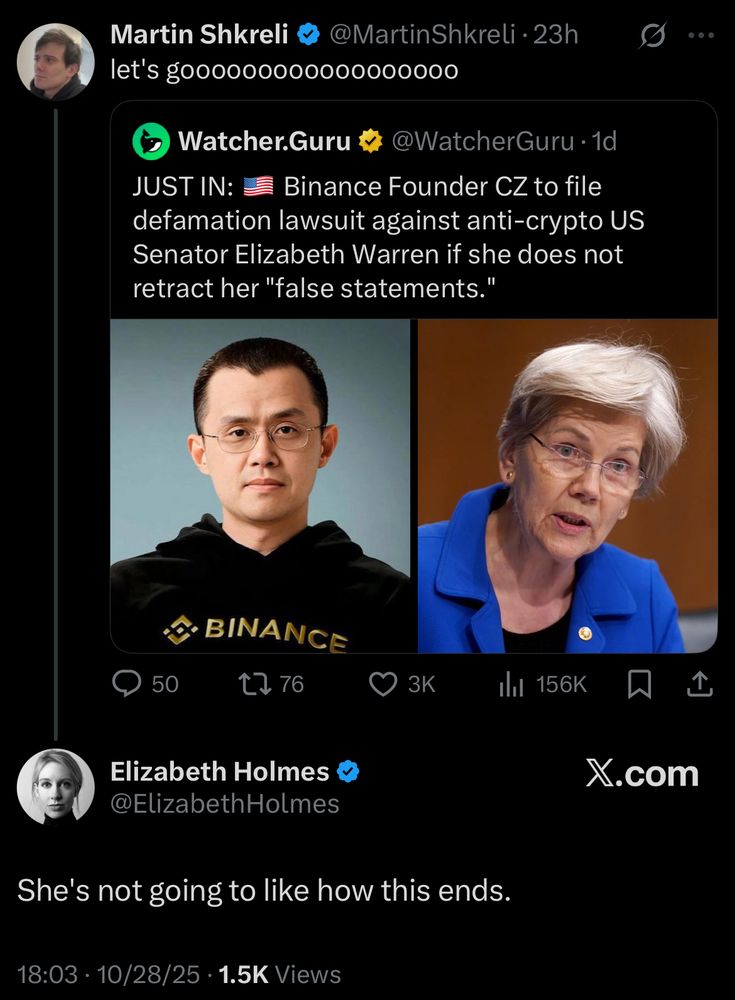
Task: Open Grok actions on Martin Shkreli's tweet
Action: [x=651, y=32]
